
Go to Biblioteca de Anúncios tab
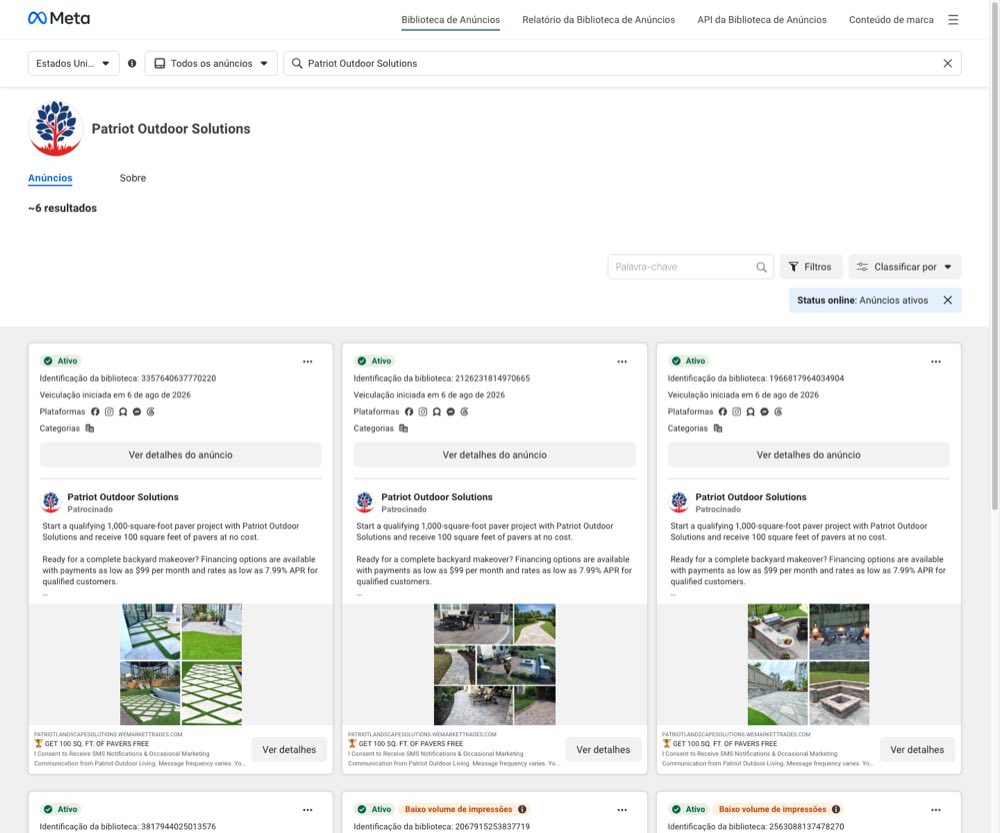(450, 20)
